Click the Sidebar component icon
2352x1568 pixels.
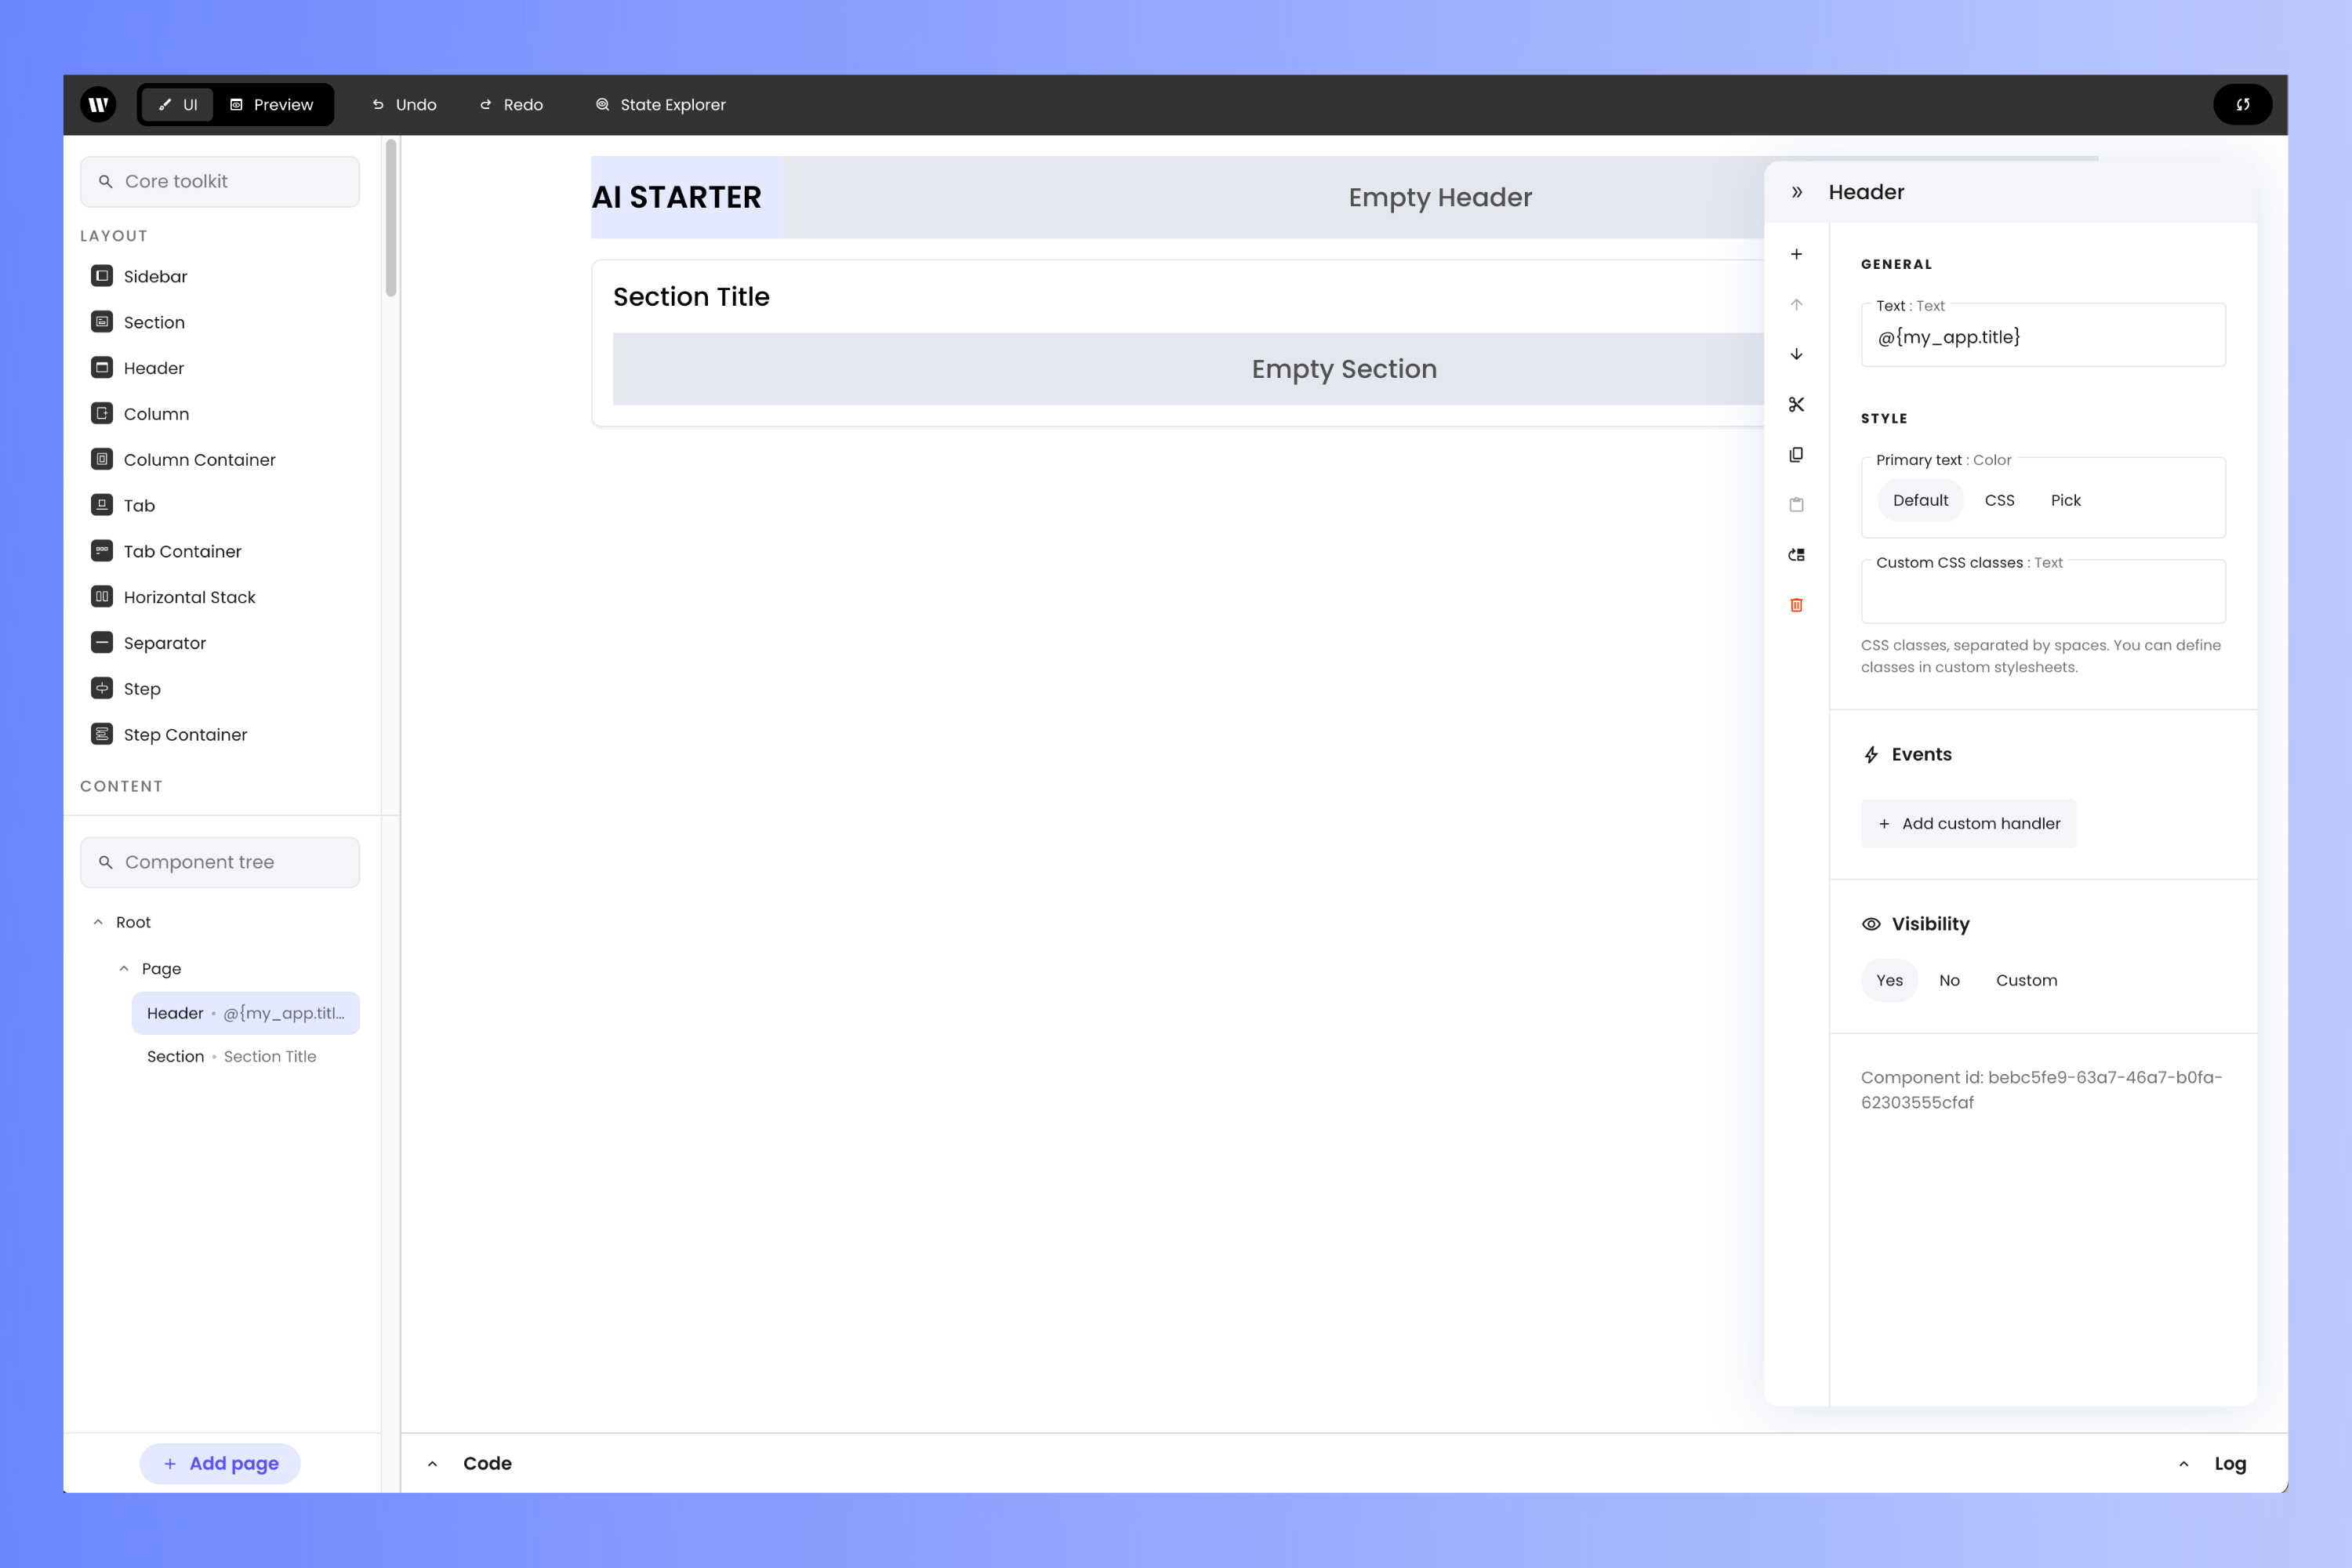click(x=102, y=276)
